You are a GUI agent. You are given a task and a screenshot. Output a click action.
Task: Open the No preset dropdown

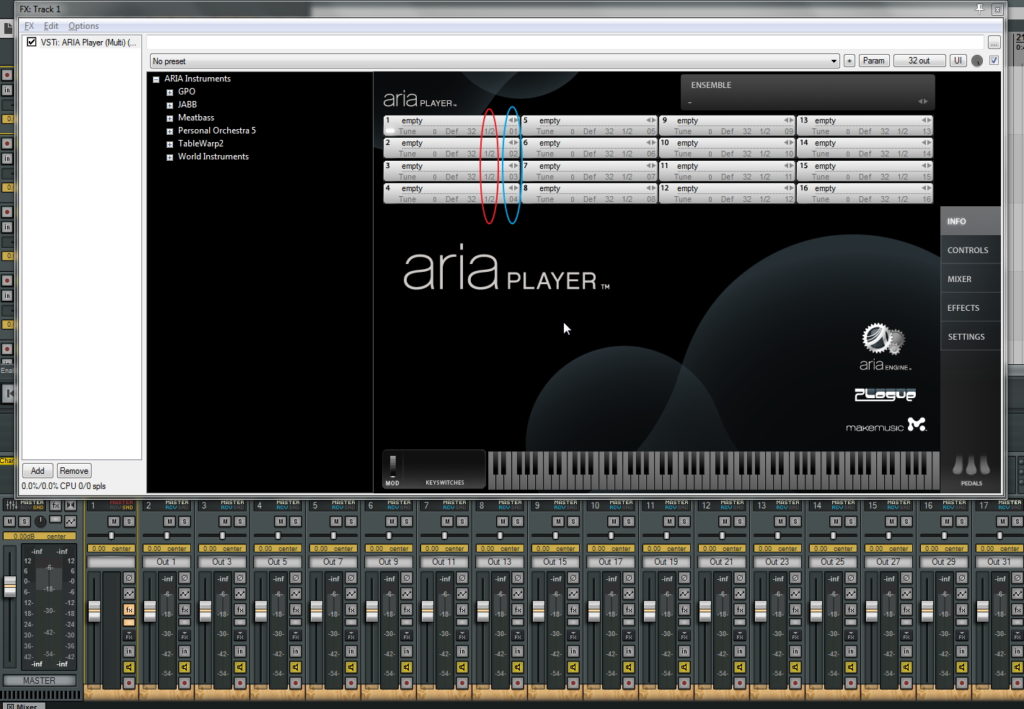coord(834,61)
